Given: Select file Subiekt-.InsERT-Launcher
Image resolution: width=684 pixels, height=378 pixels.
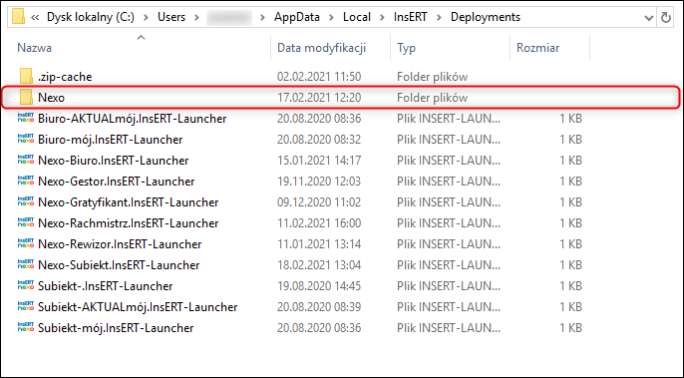Looking at the screenshot, I should [106, 286].
